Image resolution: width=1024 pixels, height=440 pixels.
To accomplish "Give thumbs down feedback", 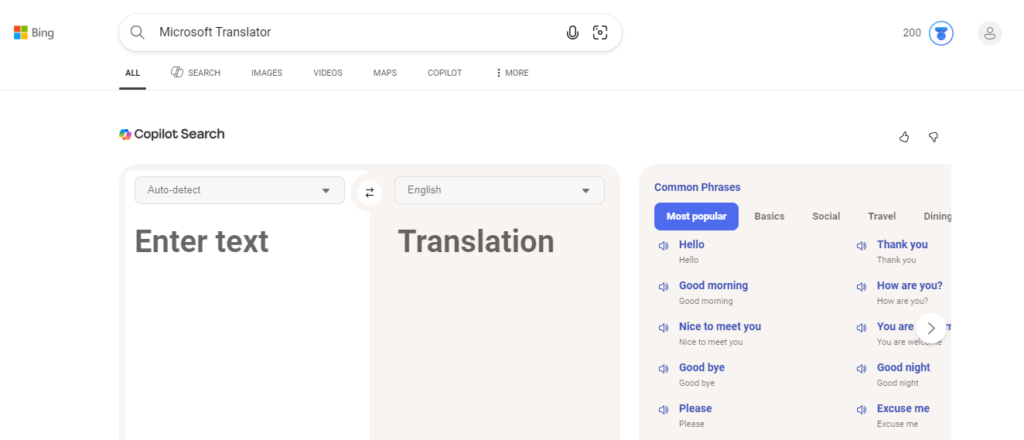I will [x=933, y=136].
